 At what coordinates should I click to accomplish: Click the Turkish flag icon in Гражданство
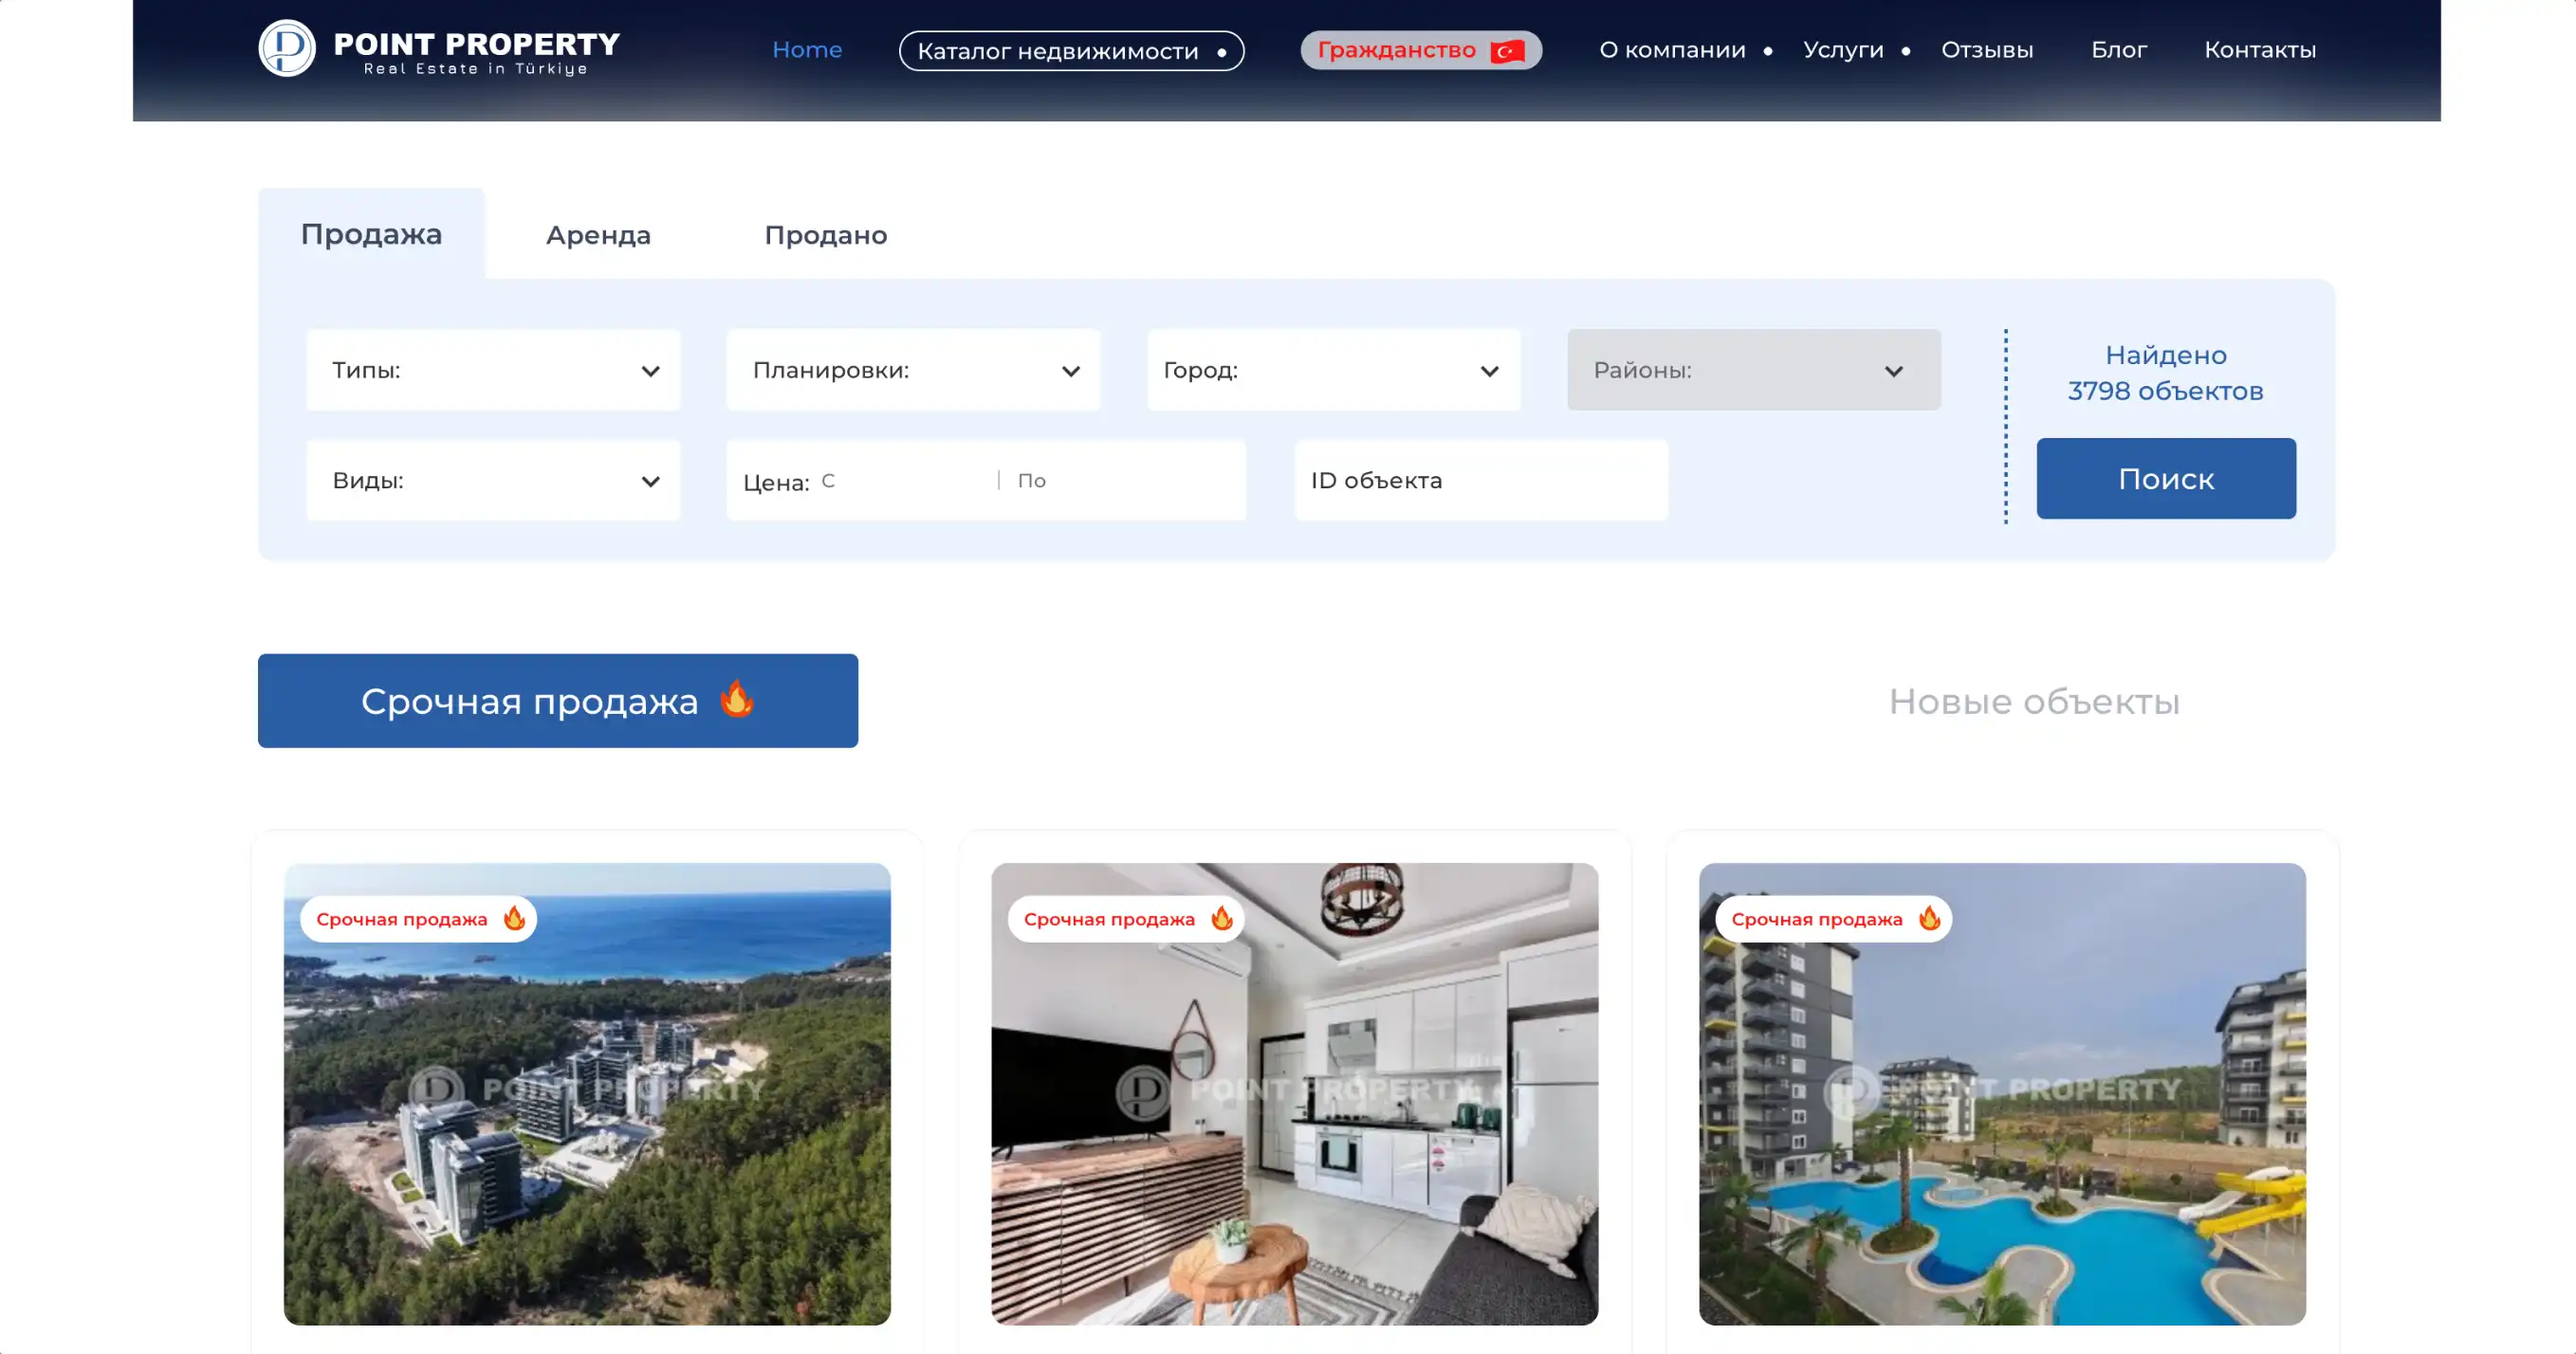[1507, 51]
